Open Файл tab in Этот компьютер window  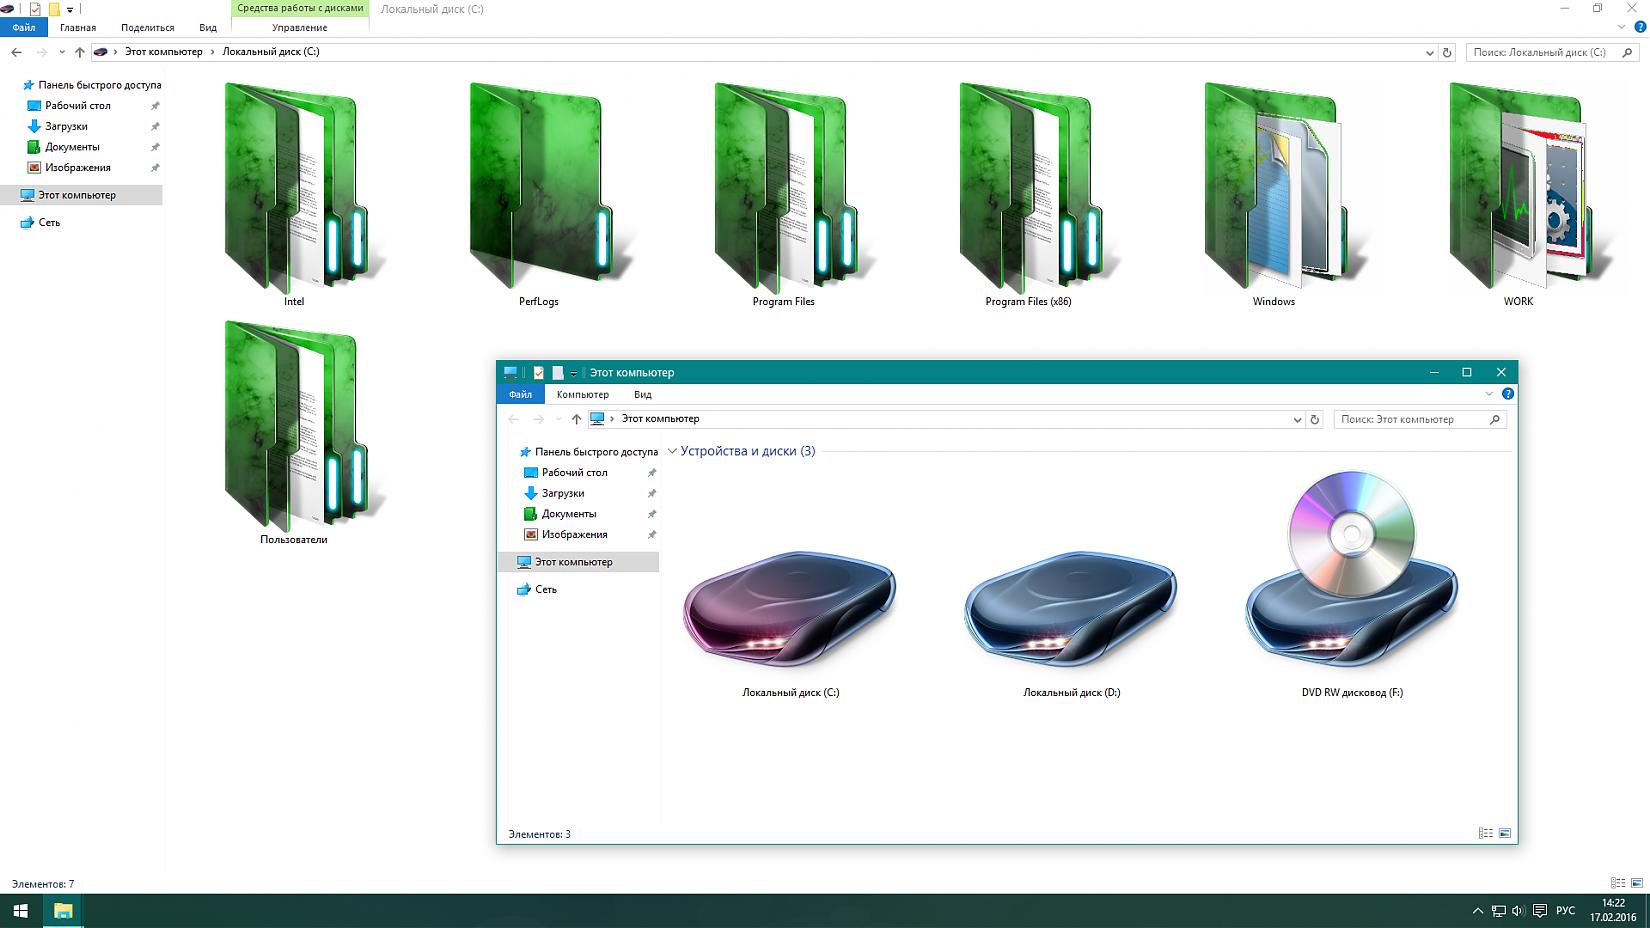(x=520, y=394)
